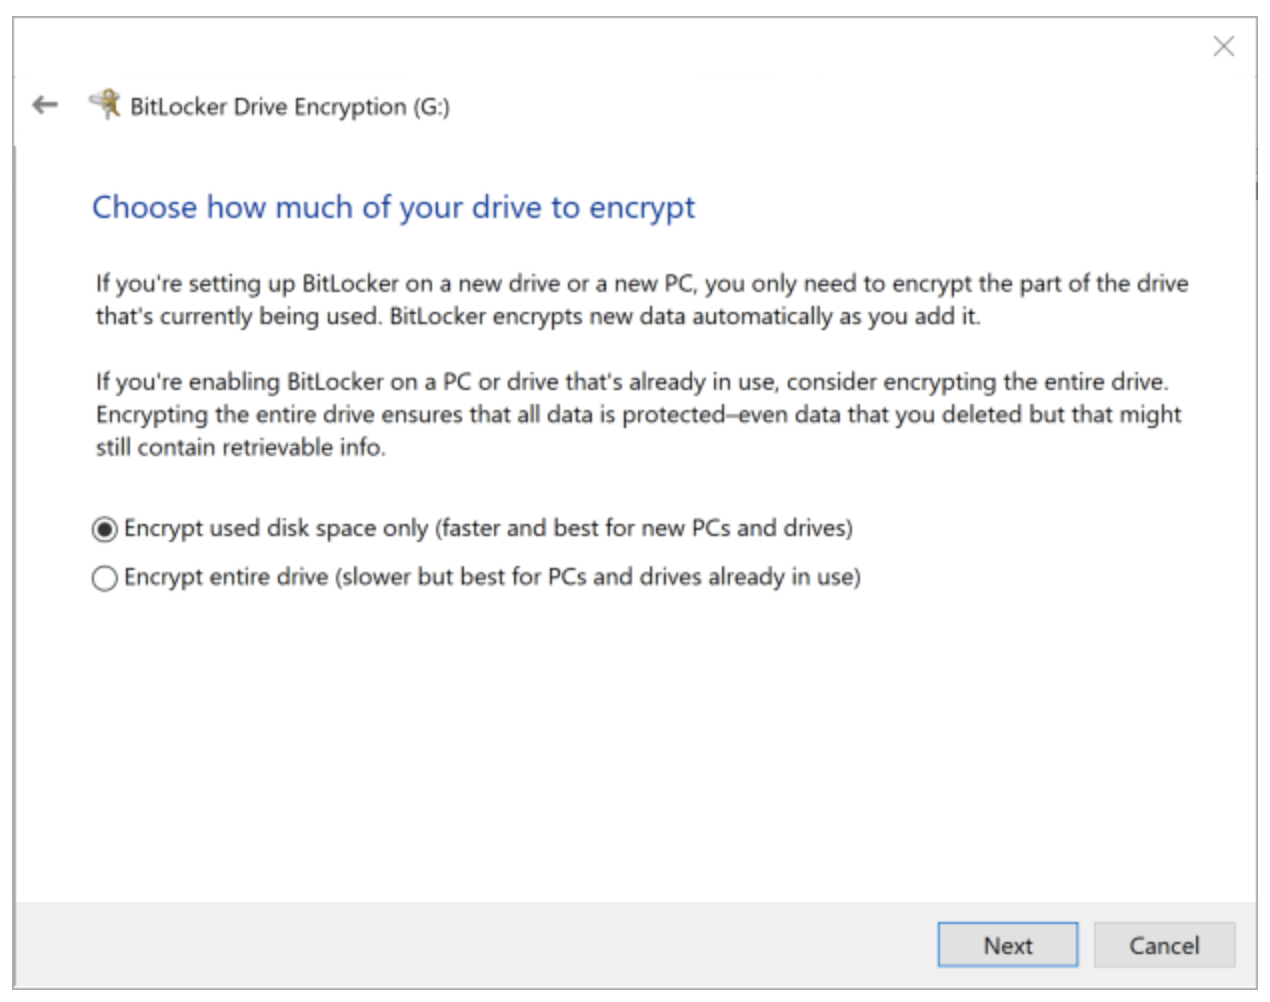Click the BitLocker Drive Encryption (G:) title
Image resolution: width=1270 pixels, height=1002 pixels.
coord(290,106)
